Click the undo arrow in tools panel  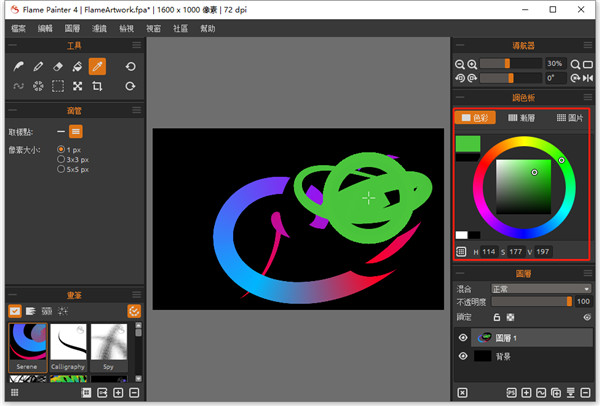(x=130, y=66)
